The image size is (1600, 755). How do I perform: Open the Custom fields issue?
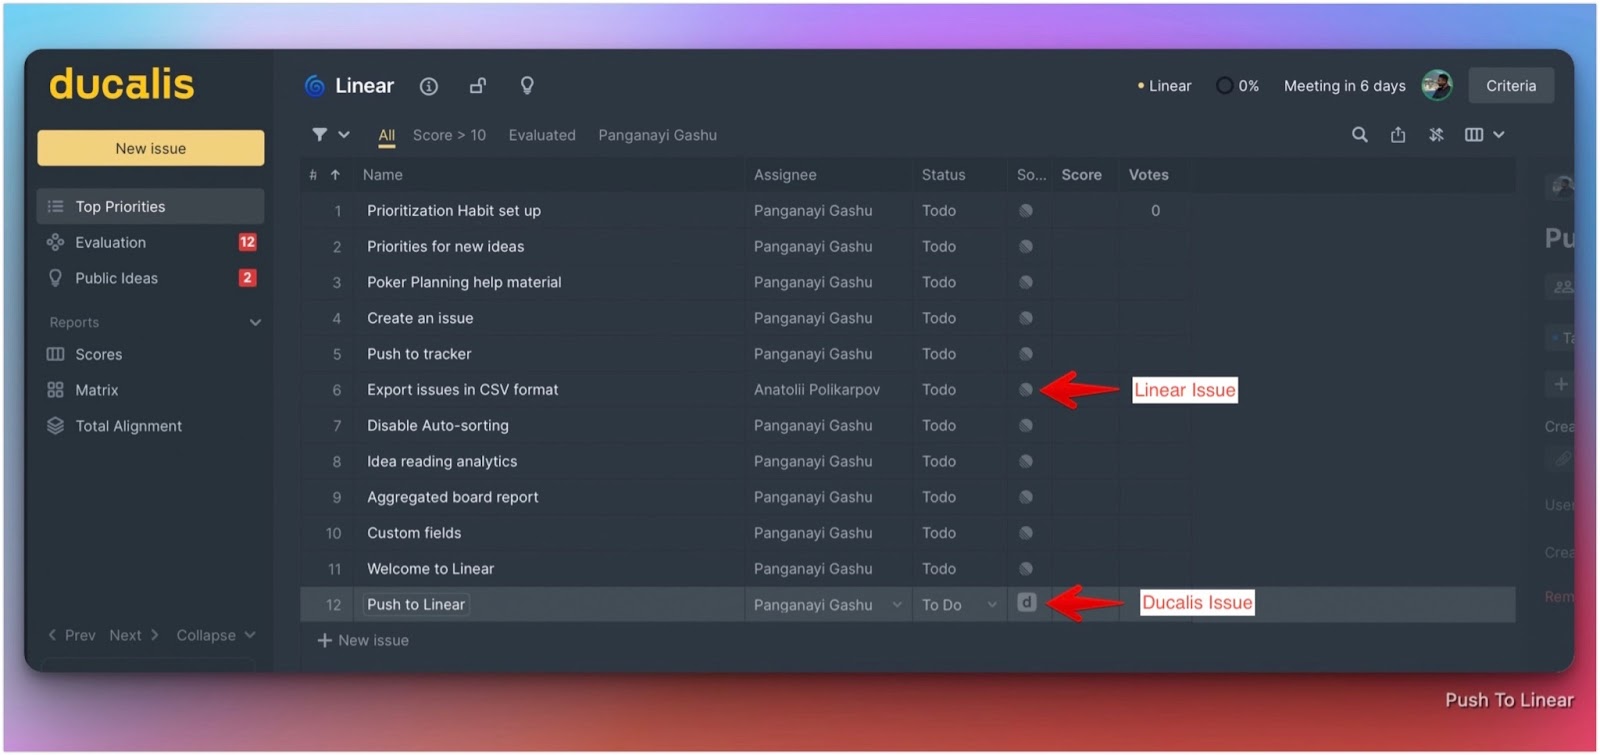point(414,533)
